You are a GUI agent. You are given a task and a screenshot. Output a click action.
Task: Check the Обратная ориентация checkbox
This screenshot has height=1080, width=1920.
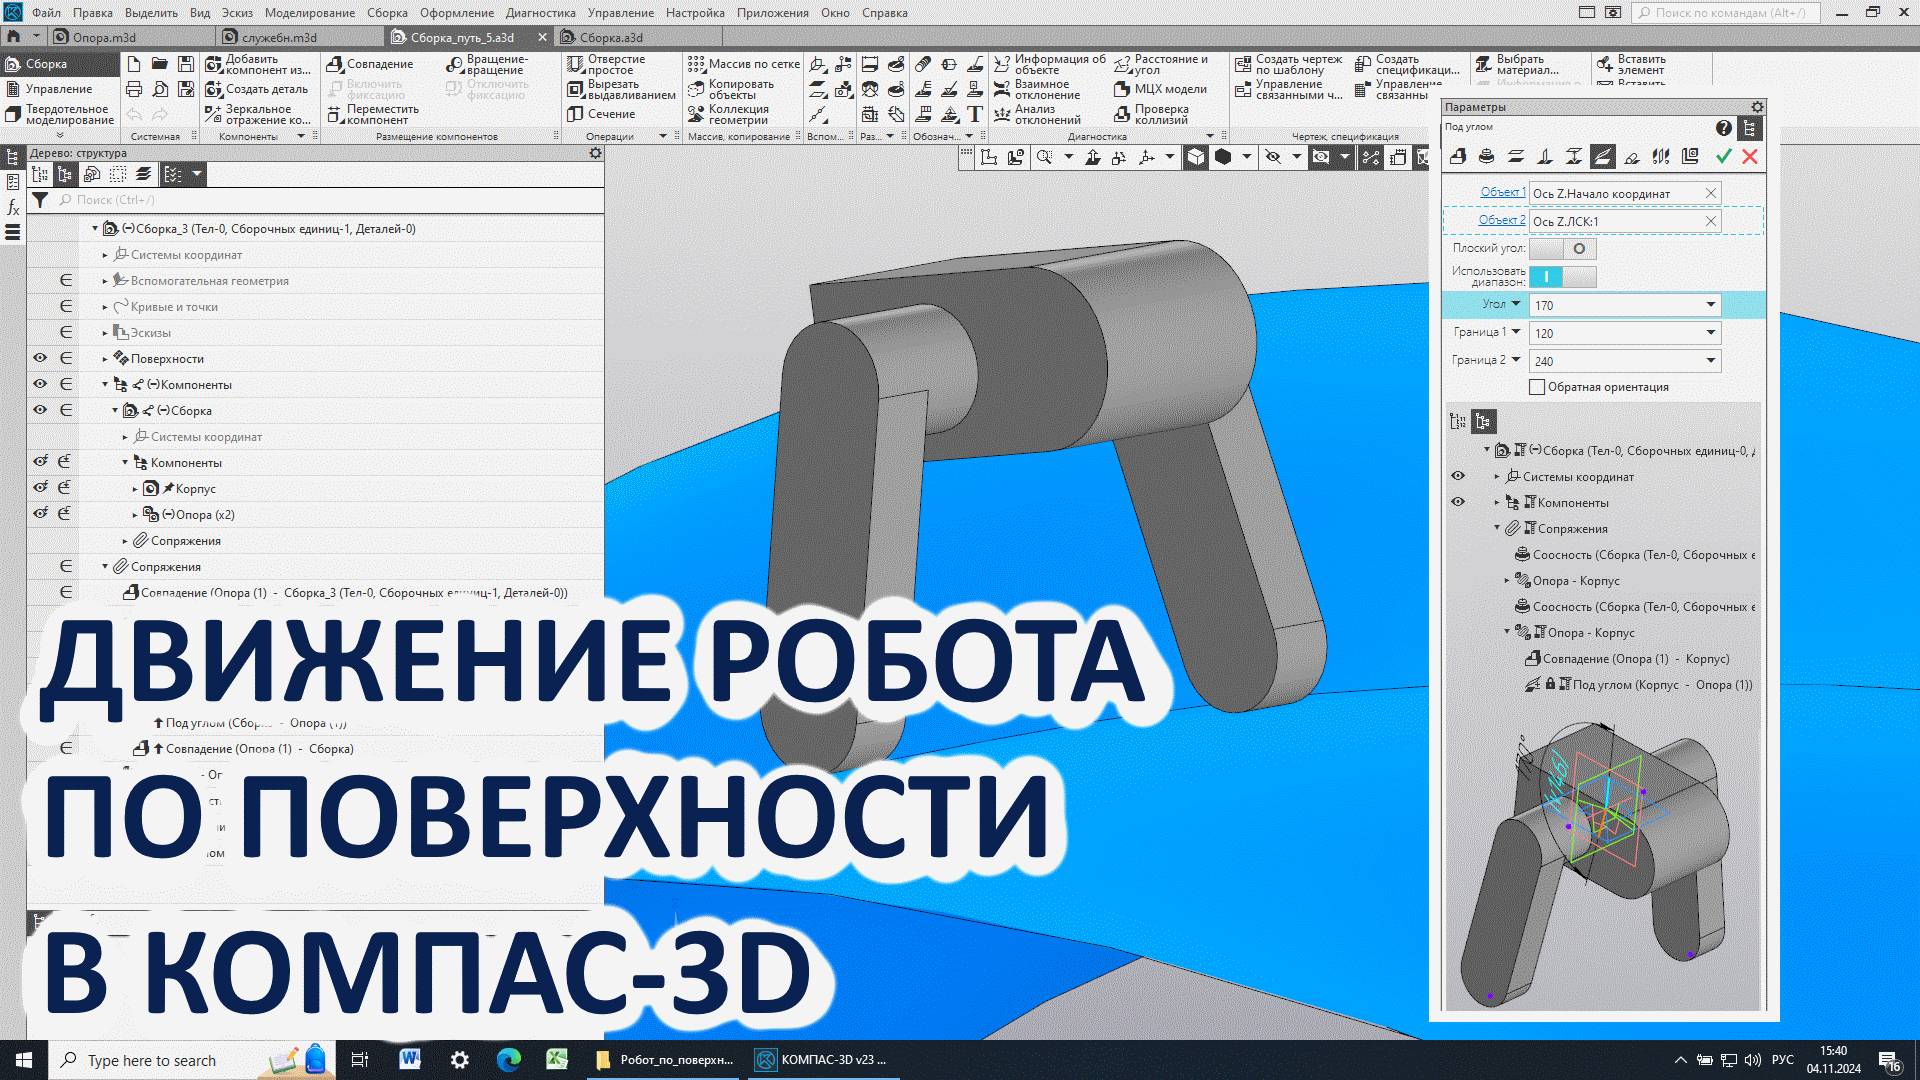coord(1537,387)
